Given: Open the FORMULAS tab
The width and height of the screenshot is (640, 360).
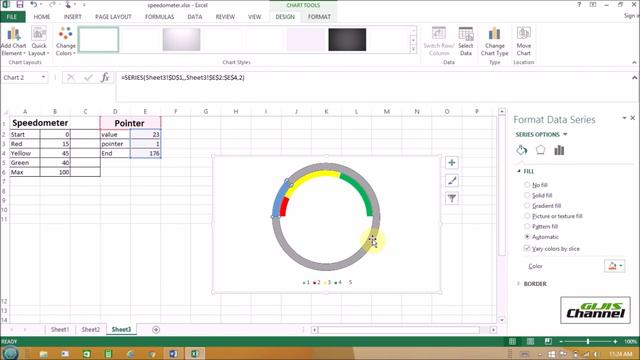Looking at the screenshot, I should pyautogui.click(x=159, y=17).
